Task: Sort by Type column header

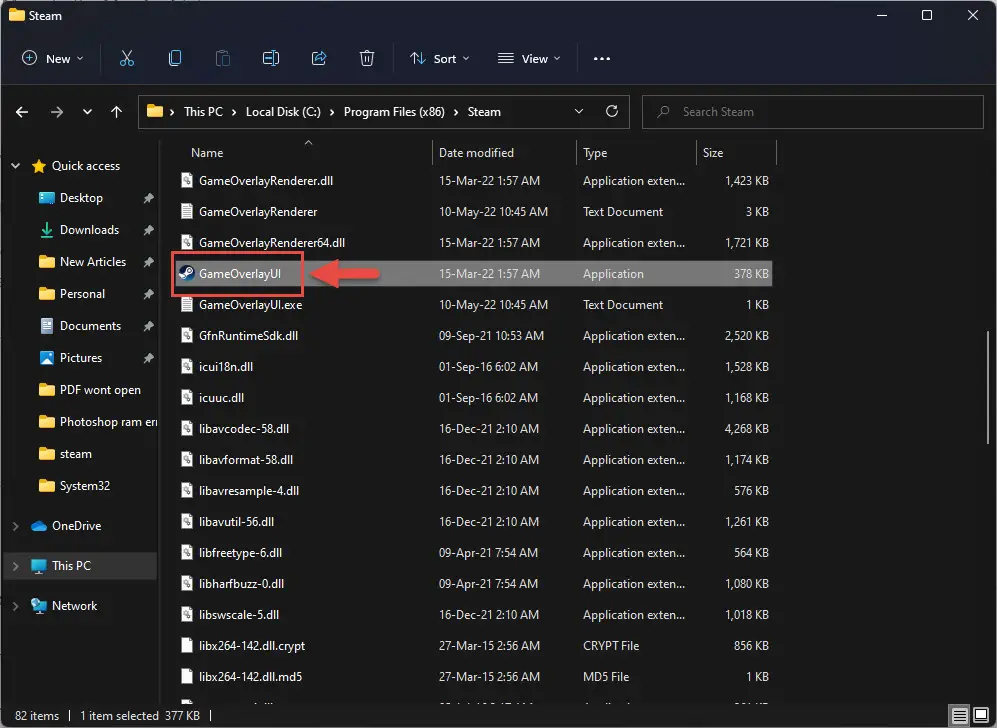Action: pyautogui.click(x=595, y=153)
